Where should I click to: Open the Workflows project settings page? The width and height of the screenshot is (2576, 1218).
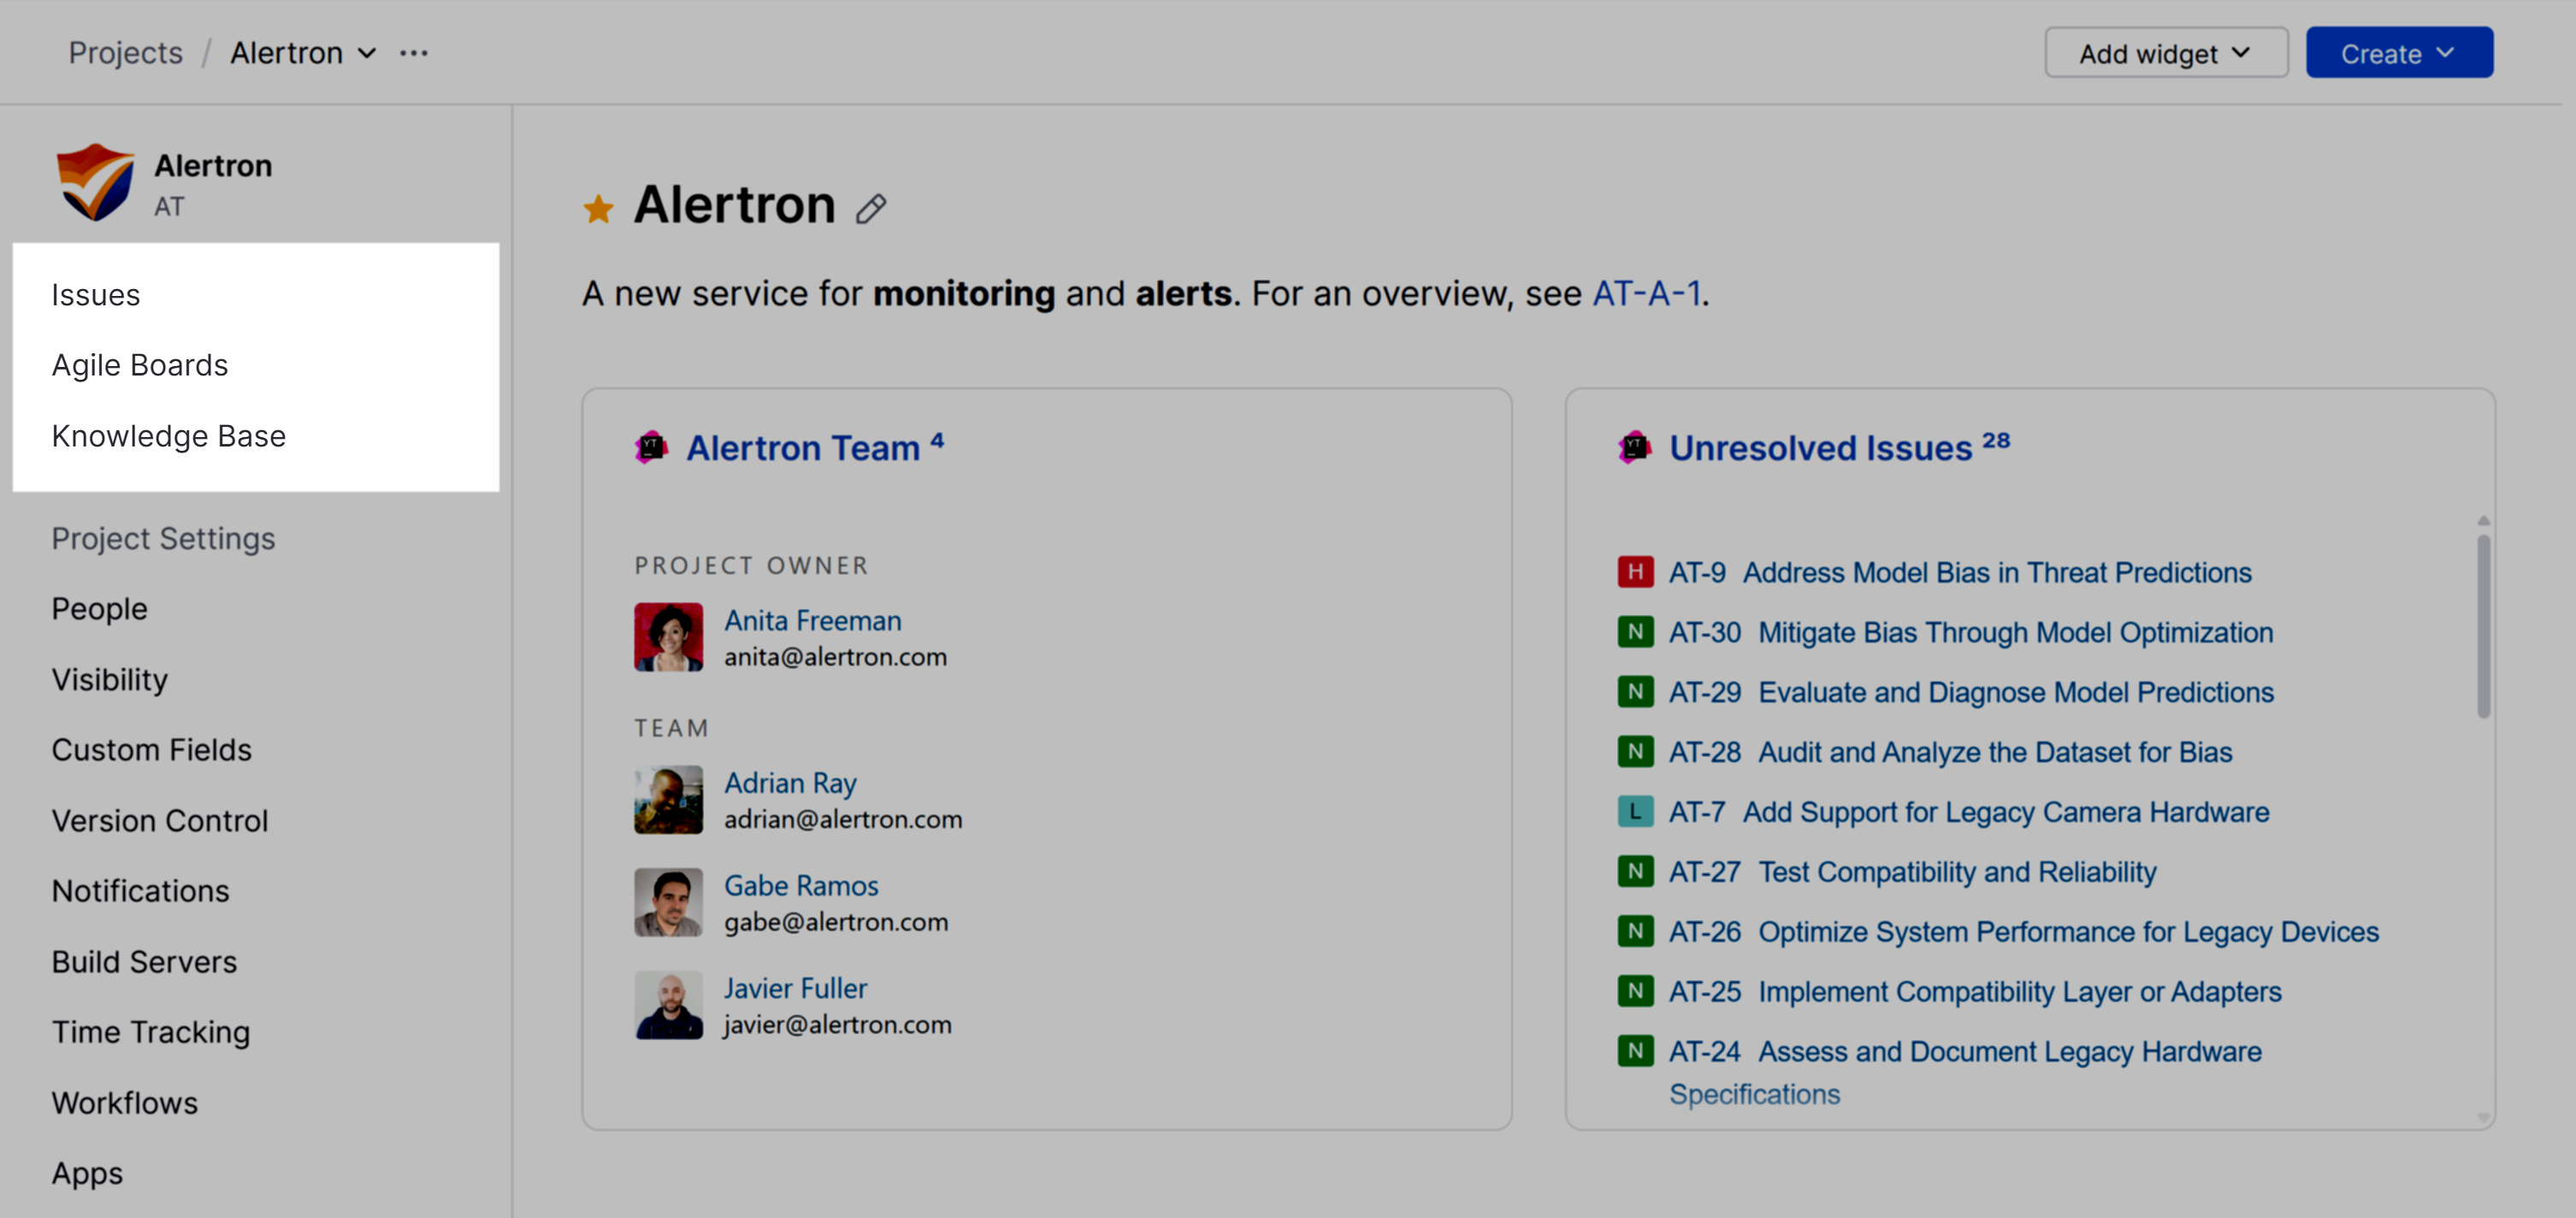pyautogui.click(x=125, y=1102)
